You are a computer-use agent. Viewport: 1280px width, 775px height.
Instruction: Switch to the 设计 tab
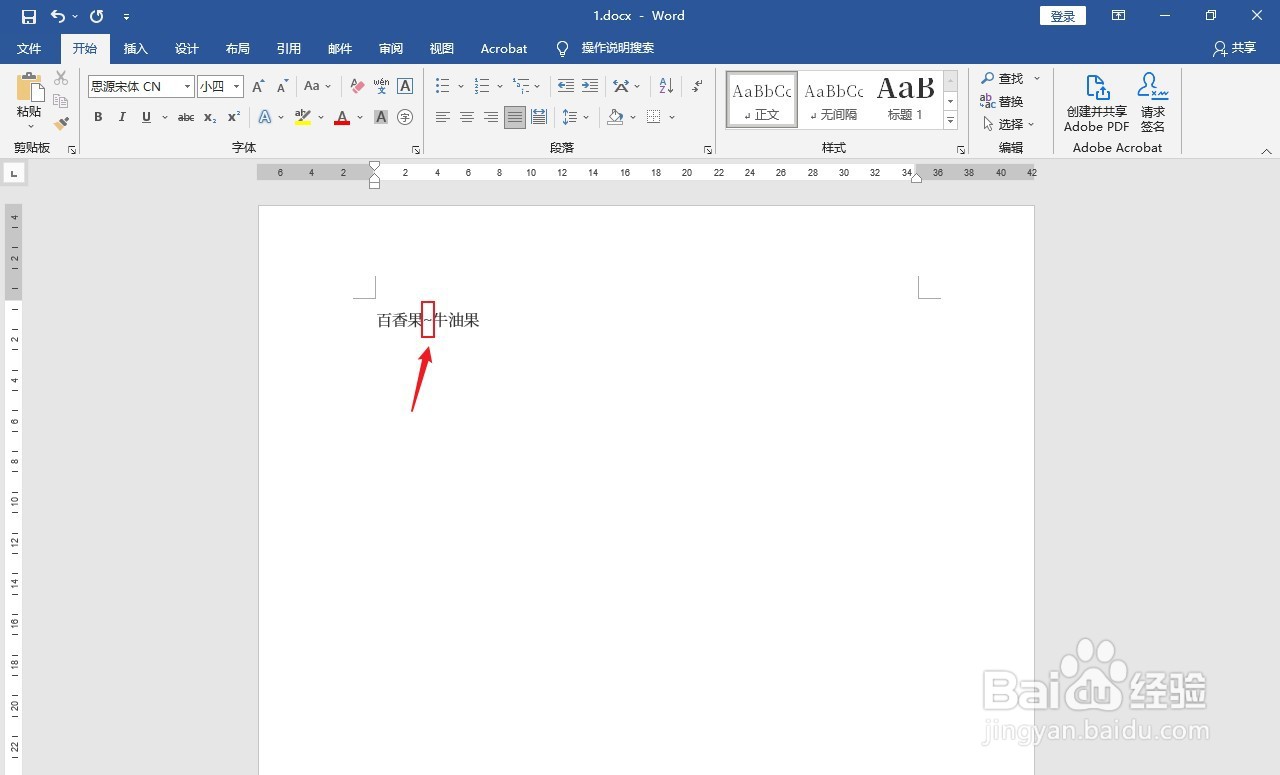tap(187, 48)
